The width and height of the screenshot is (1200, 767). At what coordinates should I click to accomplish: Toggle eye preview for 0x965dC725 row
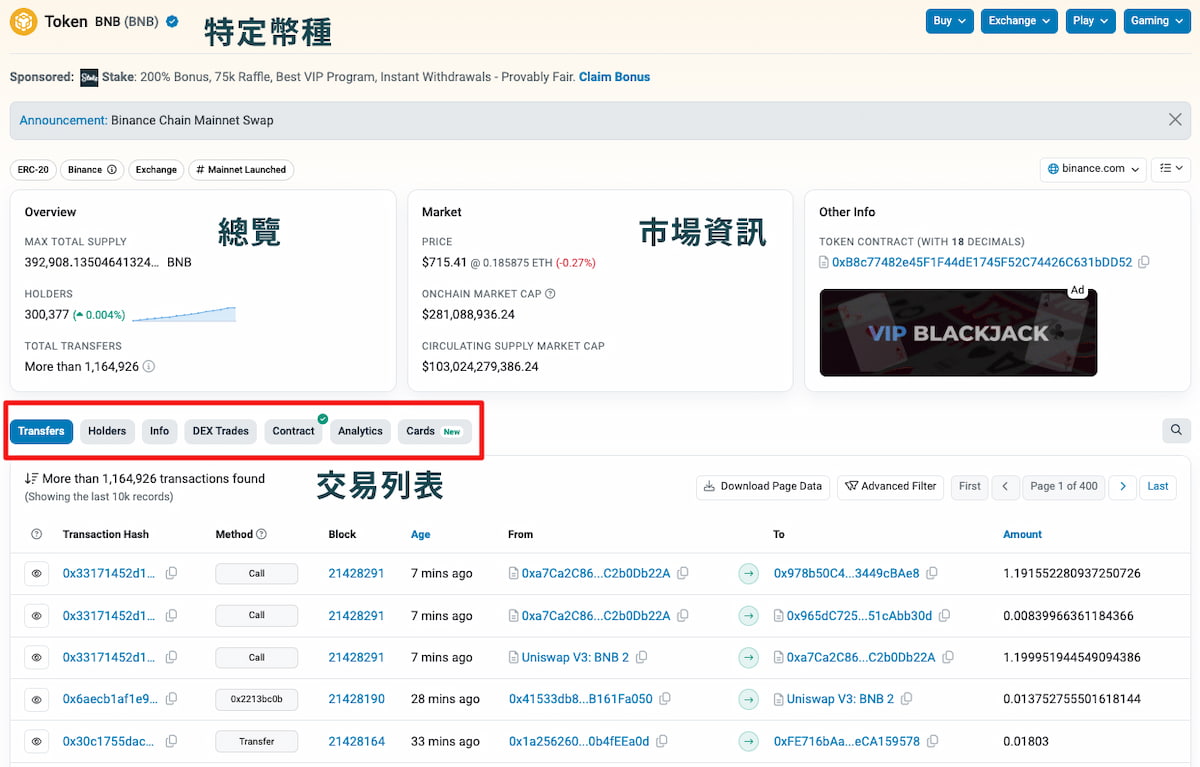tap(37, 616)
